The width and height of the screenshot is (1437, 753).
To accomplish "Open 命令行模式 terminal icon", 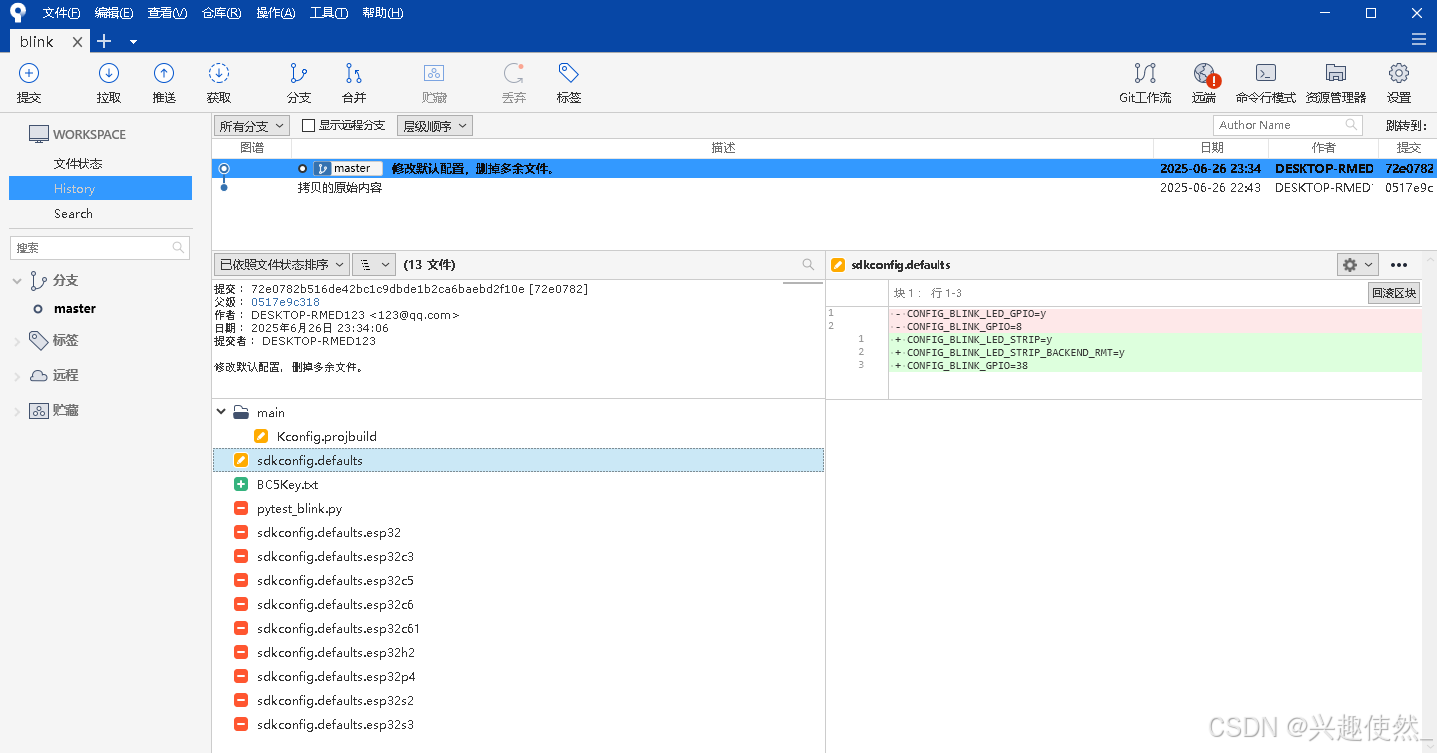I will click(1266, 73).
